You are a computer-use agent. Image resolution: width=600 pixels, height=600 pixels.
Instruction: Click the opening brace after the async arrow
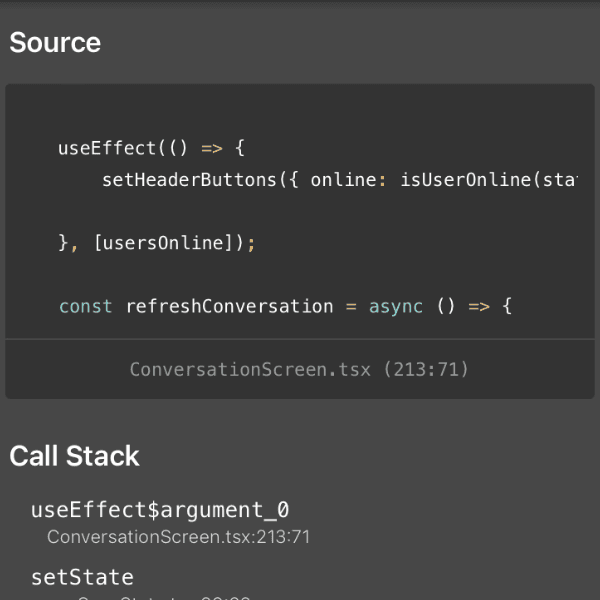coord(506,306)
